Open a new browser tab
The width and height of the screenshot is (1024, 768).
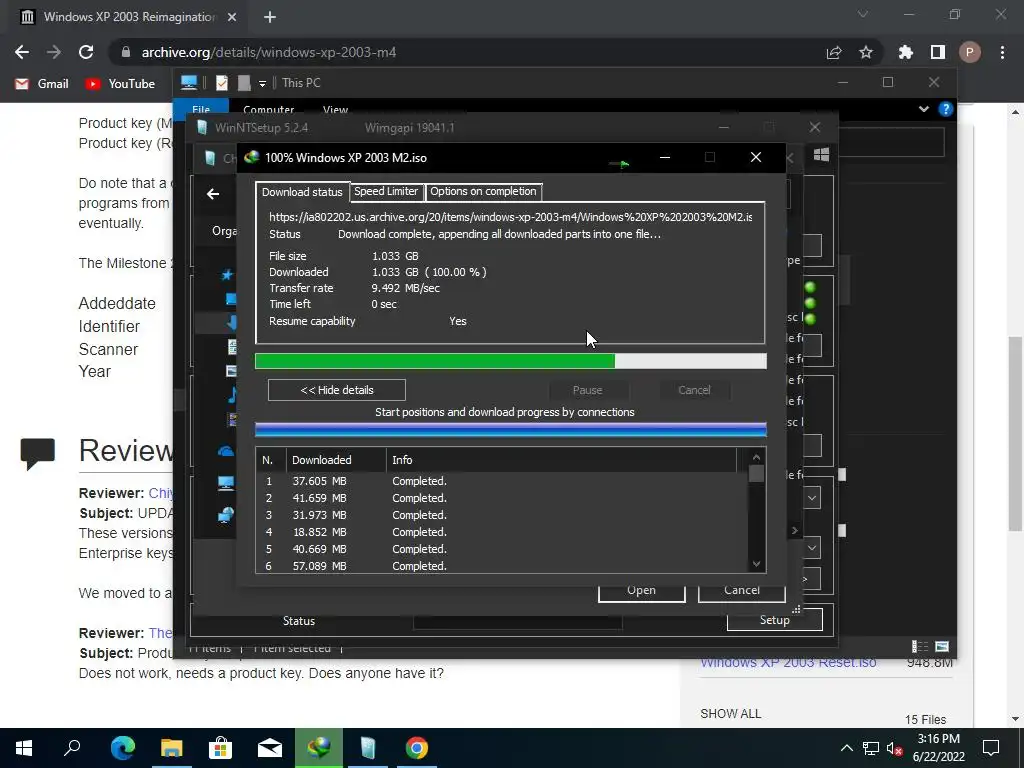point(270,17)
